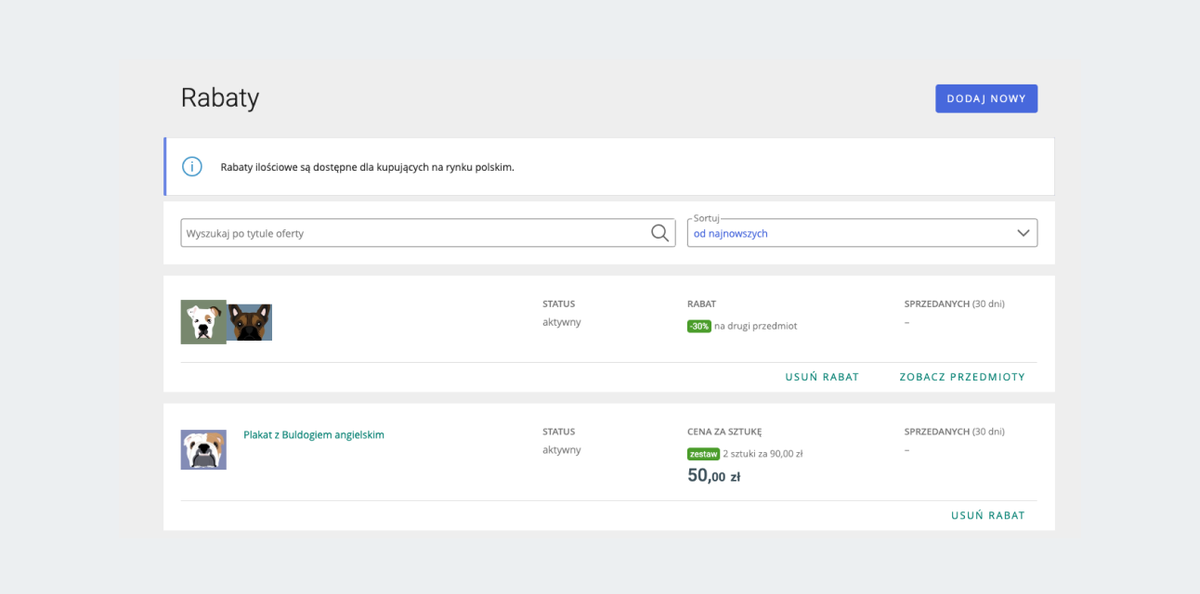Click 'aktywny' status of the poster offer

[x=562, y=450]
